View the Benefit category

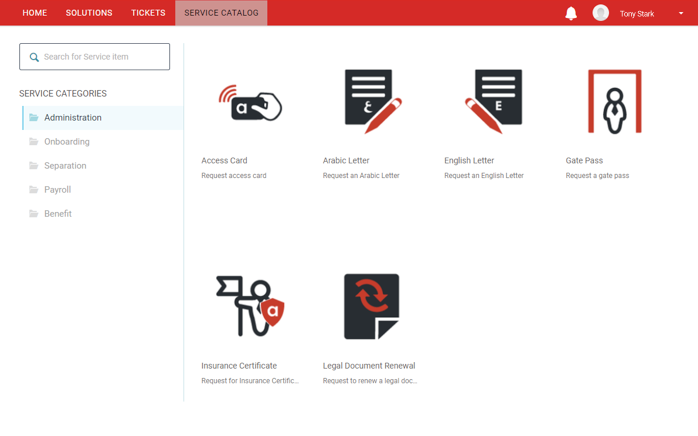point(58,214)
